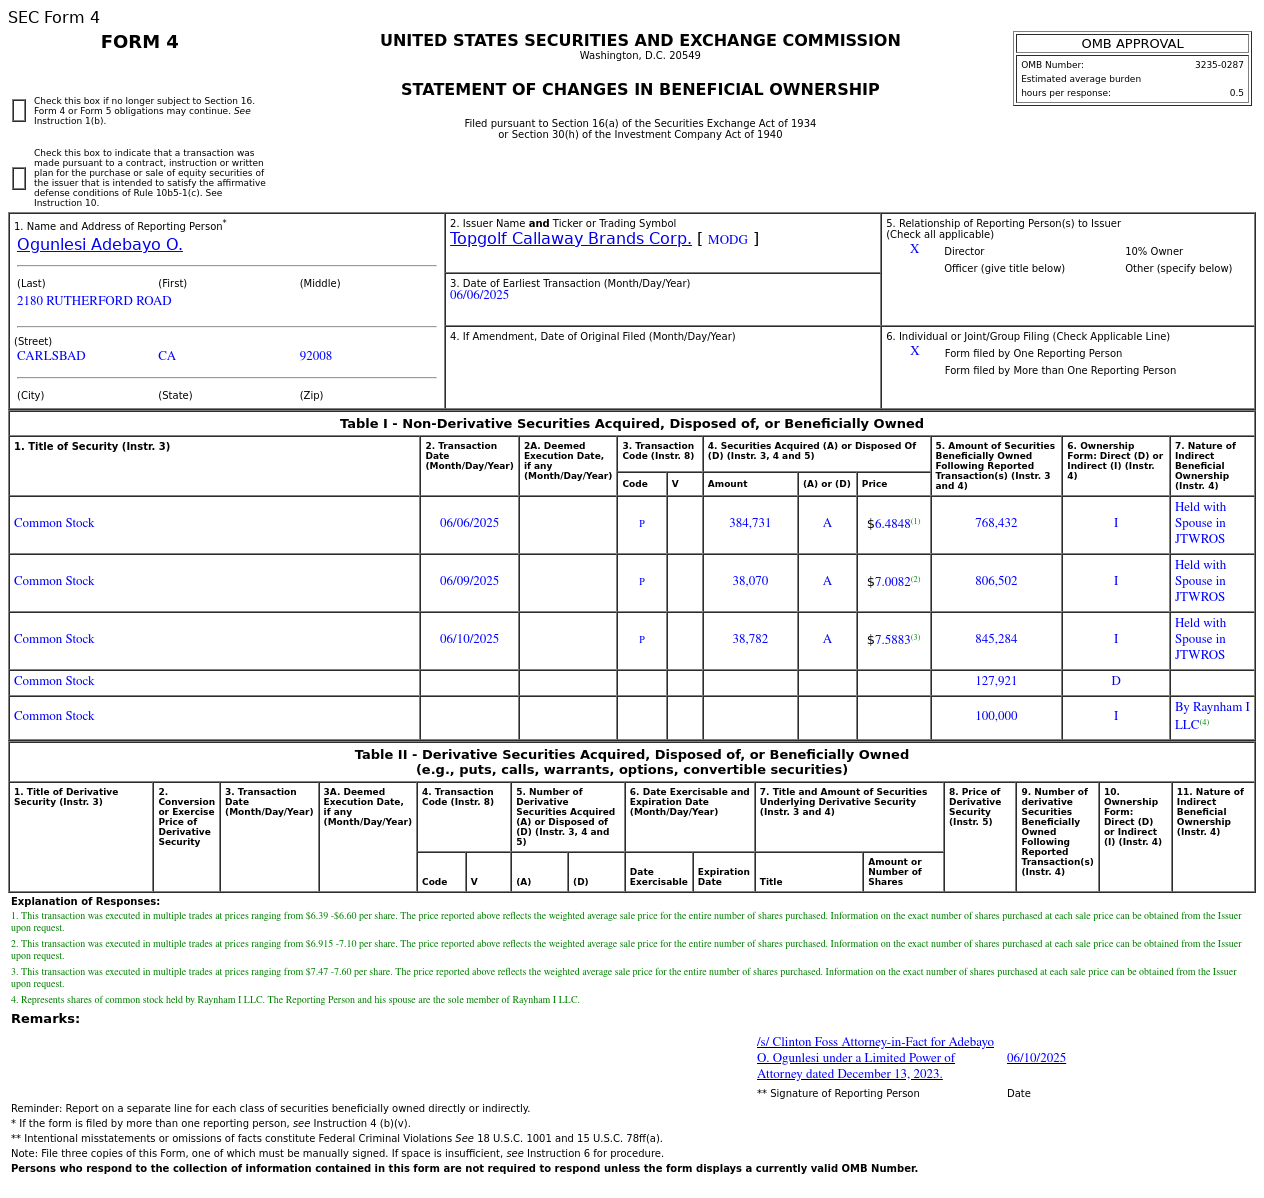1264x1198 pixels.
Task: Tick the Rule 10b5-1(c) transaction plan checkbox
Action: [x=19, y=179]
